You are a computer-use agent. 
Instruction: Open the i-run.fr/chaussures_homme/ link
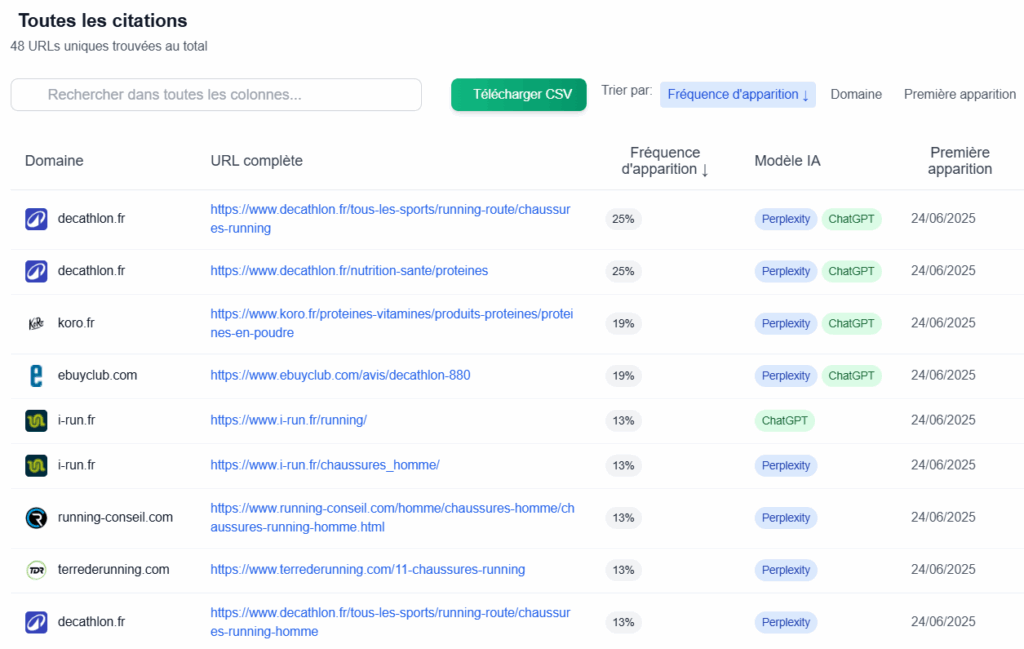click(x=325, y=466)
